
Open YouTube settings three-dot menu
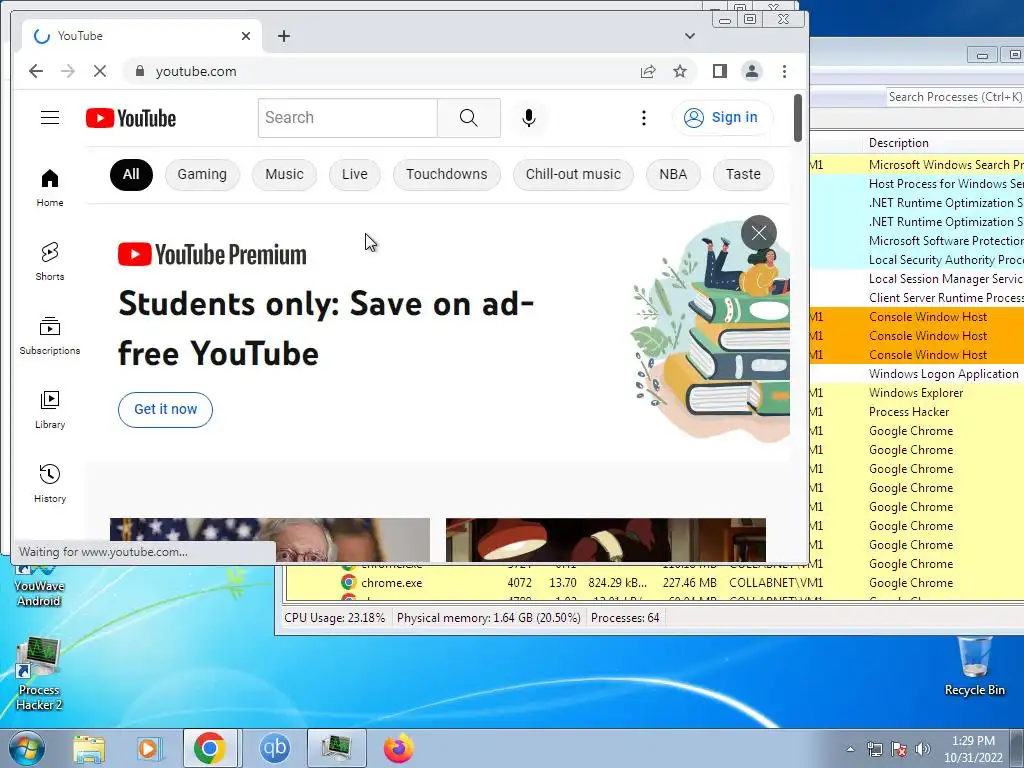[x=644, y=118]
